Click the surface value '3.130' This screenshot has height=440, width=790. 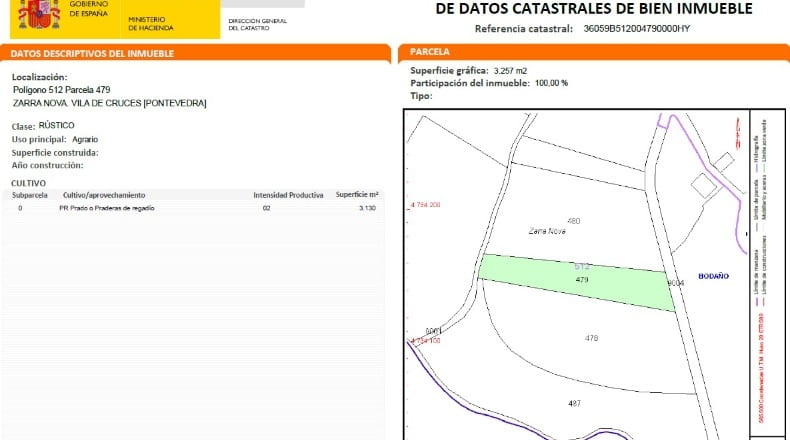pyautogui.click(x=367, y=208)
